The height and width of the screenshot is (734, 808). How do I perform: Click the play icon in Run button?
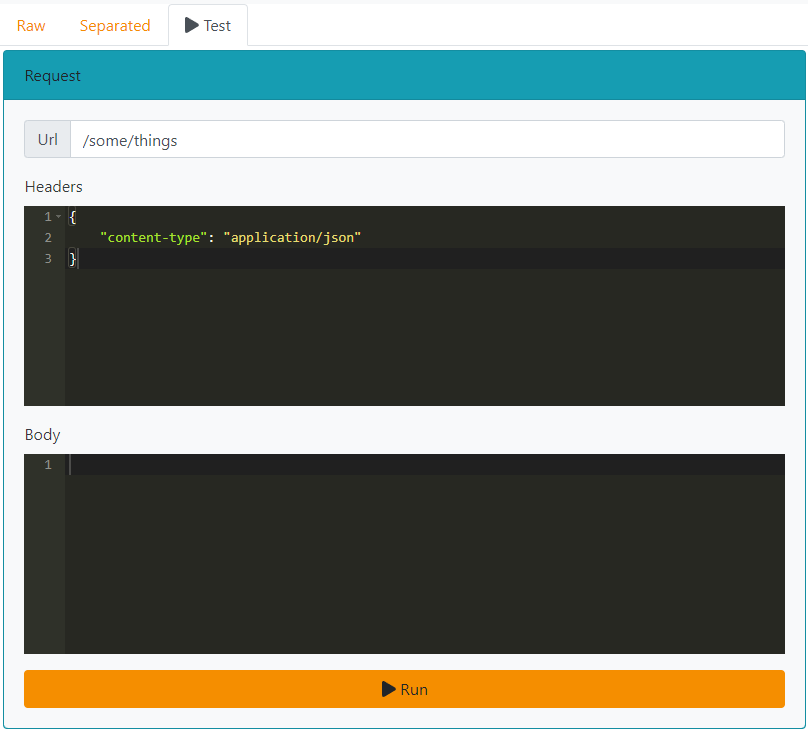389,689
